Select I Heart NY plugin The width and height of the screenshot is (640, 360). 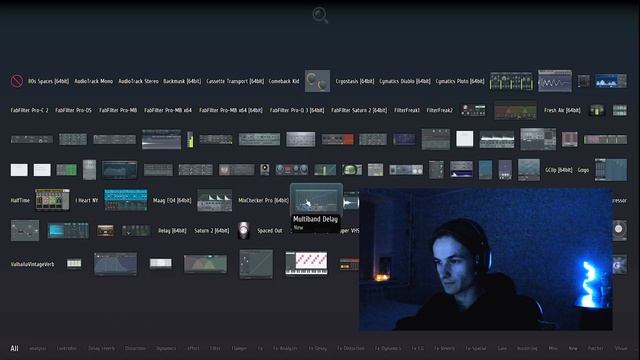87,200
